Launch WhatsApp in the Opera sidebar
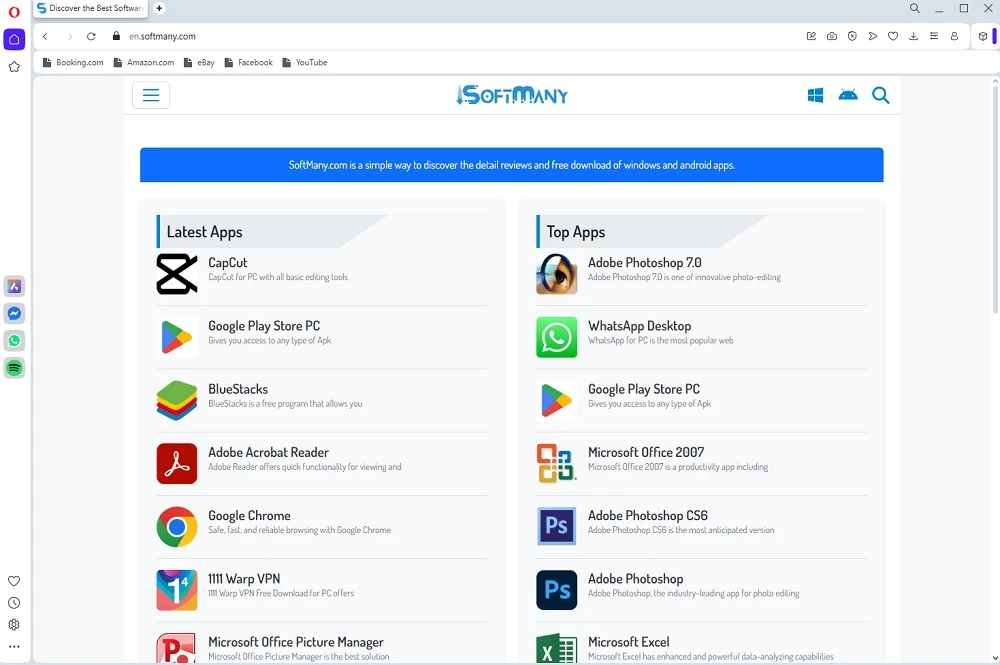The width and height of the screenshot is (1000, 665). click(14, 341)
